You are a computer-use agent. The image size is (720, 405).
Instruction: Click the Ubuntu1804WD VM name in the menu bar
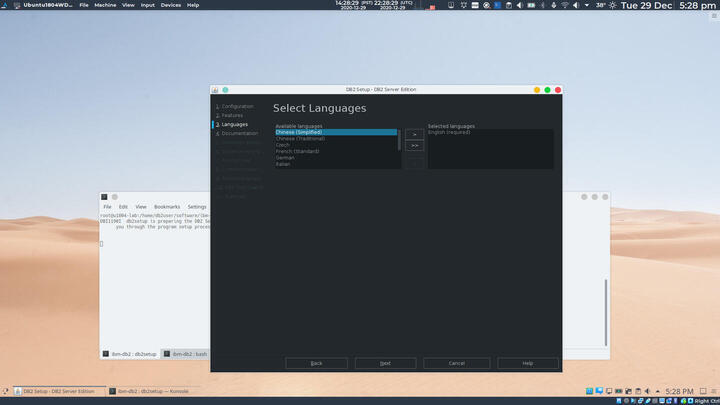[48, 5]
